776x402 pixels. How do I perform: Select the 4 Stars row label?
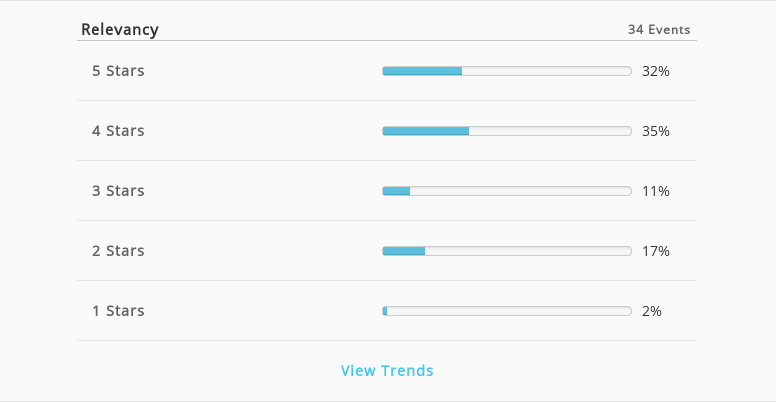click(x=118, y=131)
